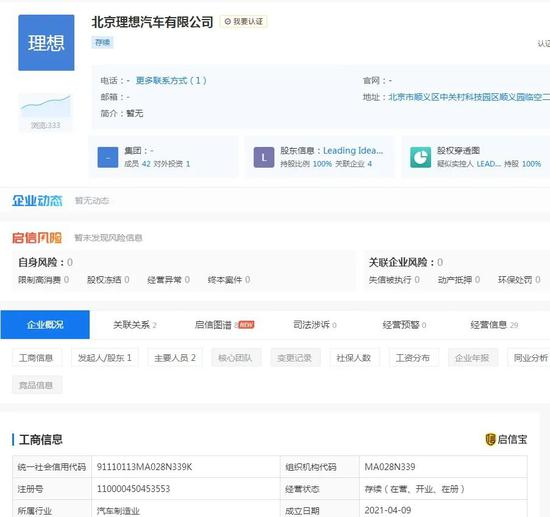Click the 企业动态 section heading

[x=37, y=201]
